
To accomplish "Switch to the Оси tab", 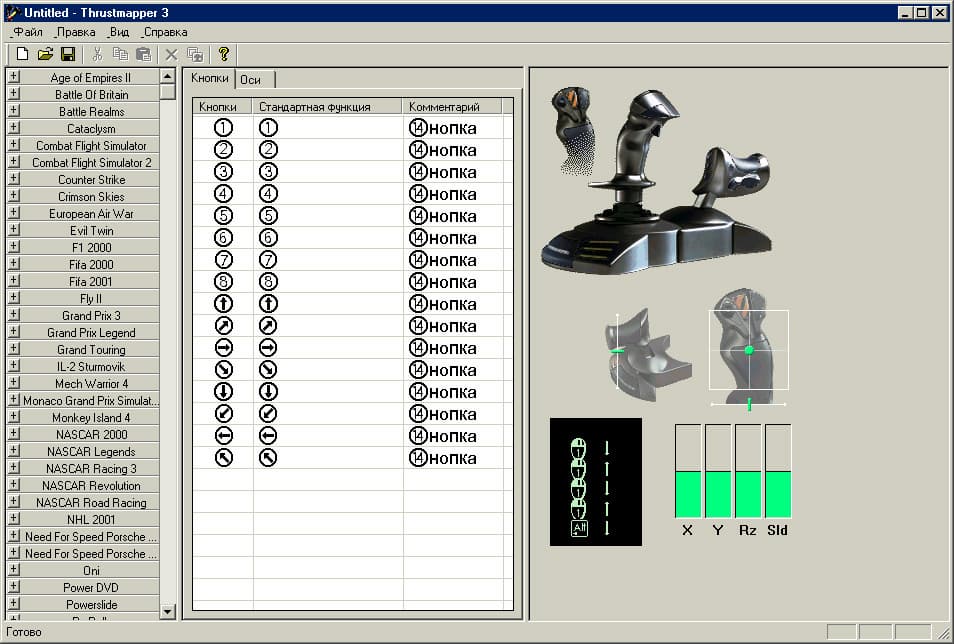I will [x=251, y=80].
